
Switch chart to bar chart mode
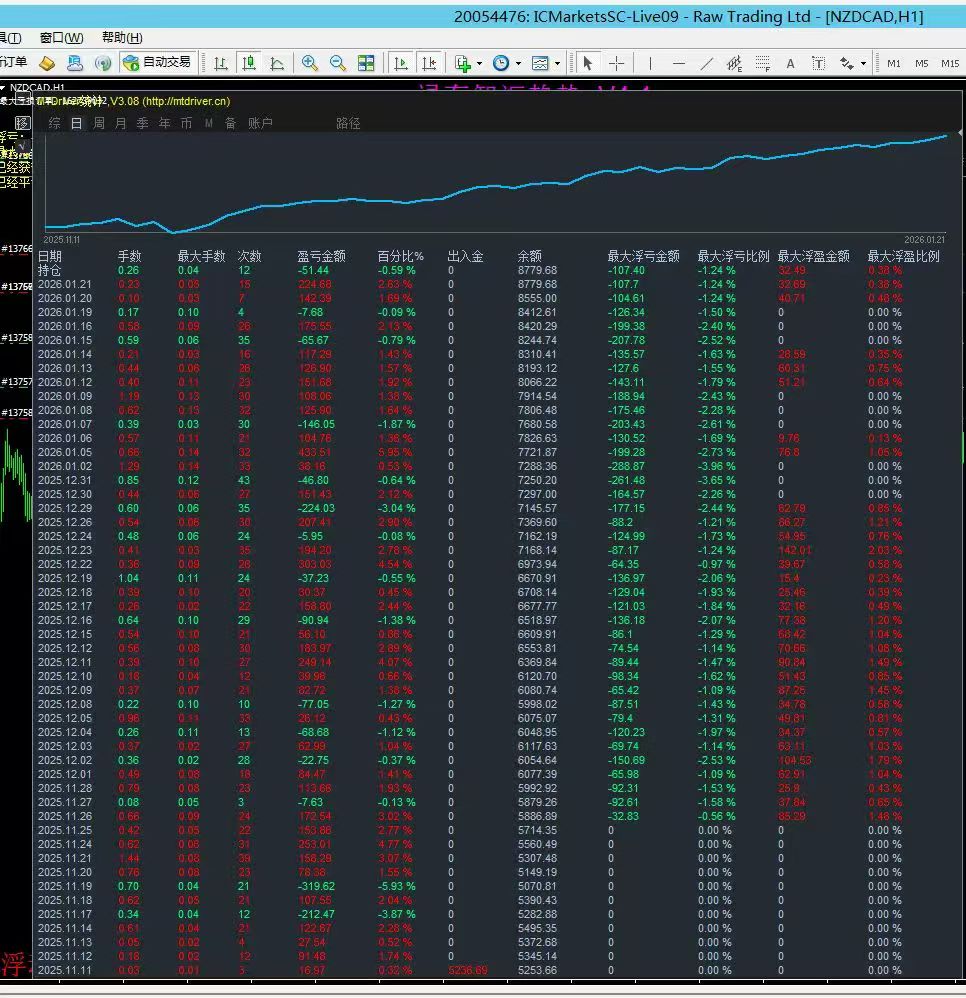(221, 63)
